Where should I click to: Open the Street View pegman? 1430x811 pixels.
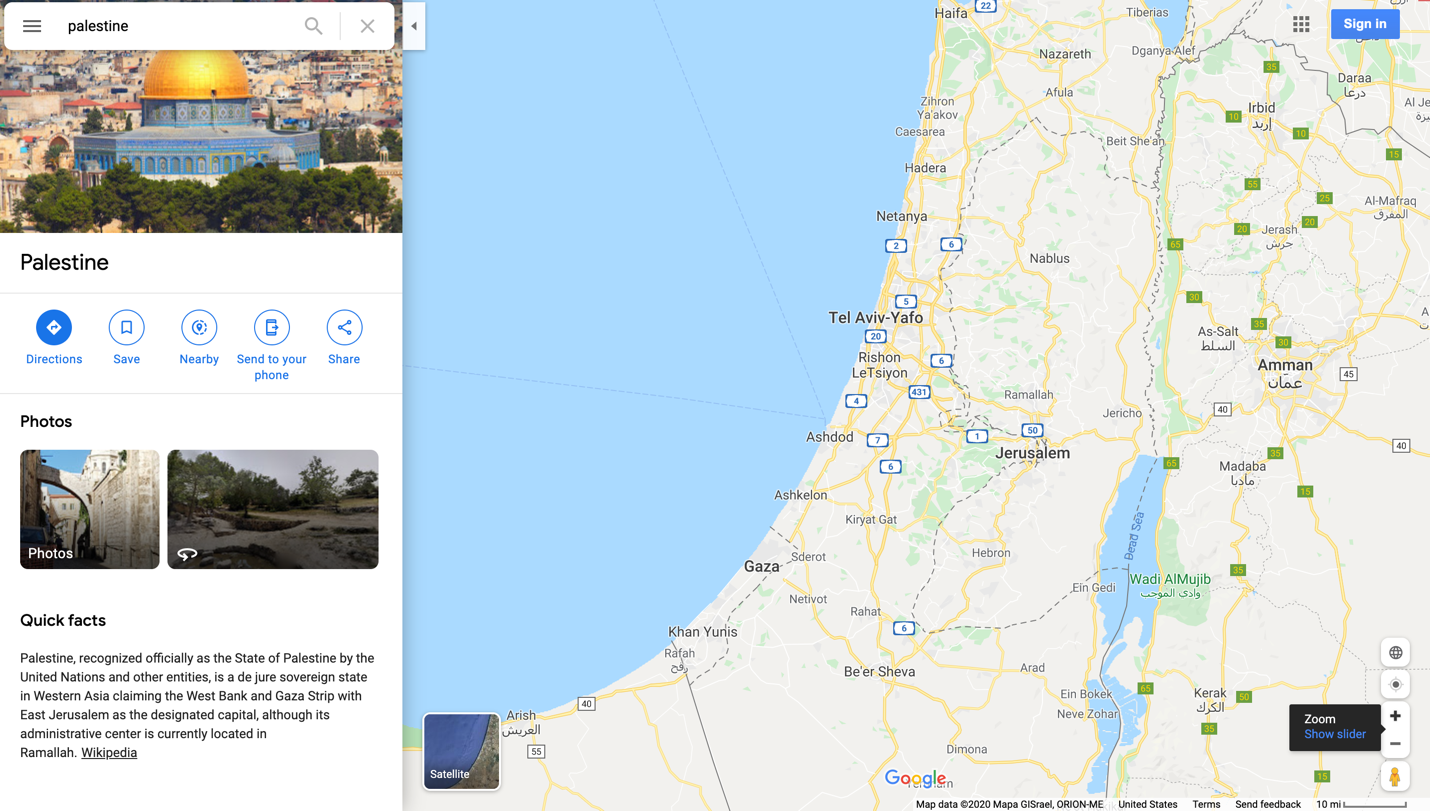(1395, 777)
